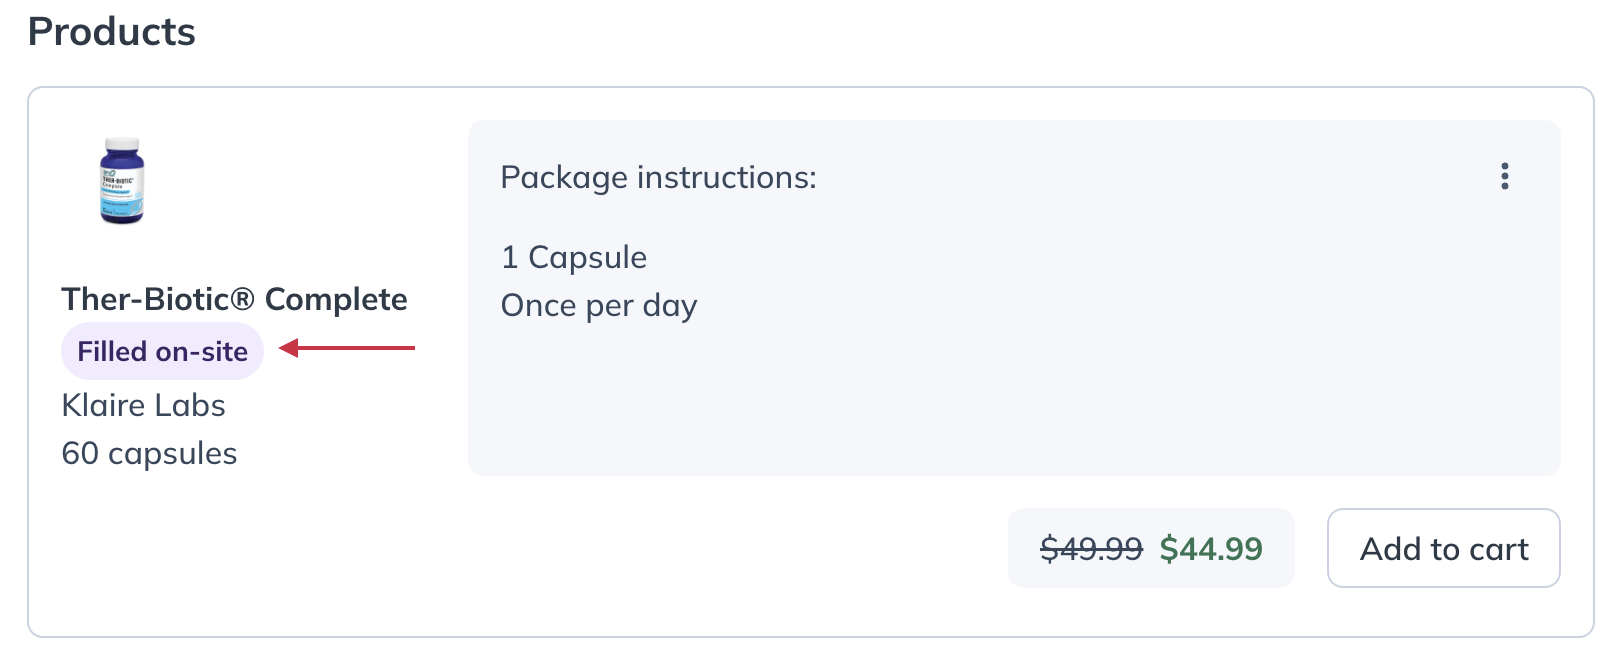Open the Ther-Biotic Complete product title
Viewport: 1620px width, 660px height.
click(x=235, y=299)
